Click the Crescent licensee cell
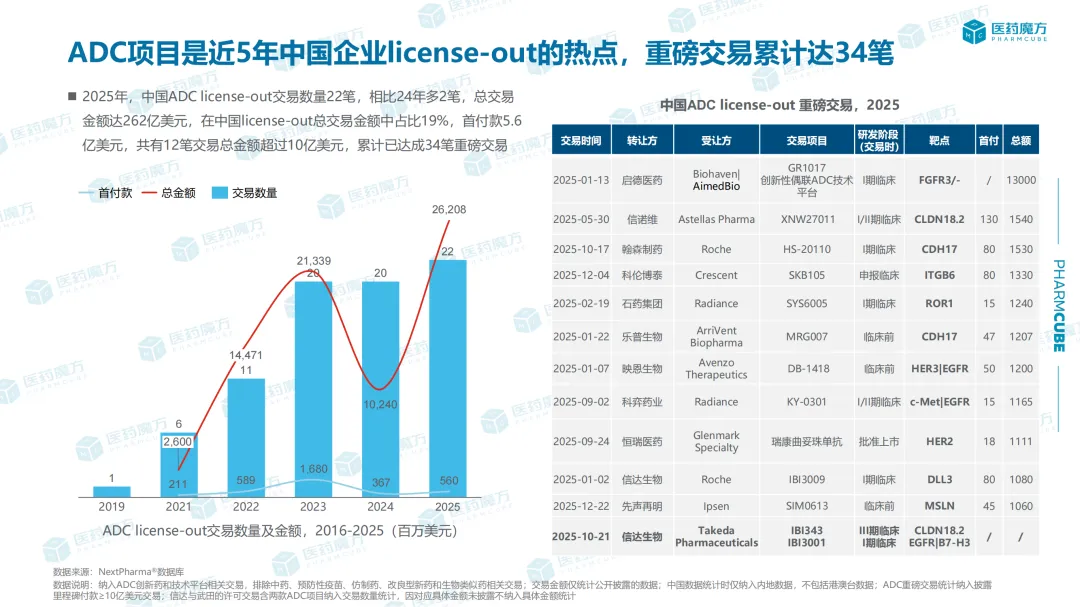This screenshot has height=607, width=1080. 716,275
